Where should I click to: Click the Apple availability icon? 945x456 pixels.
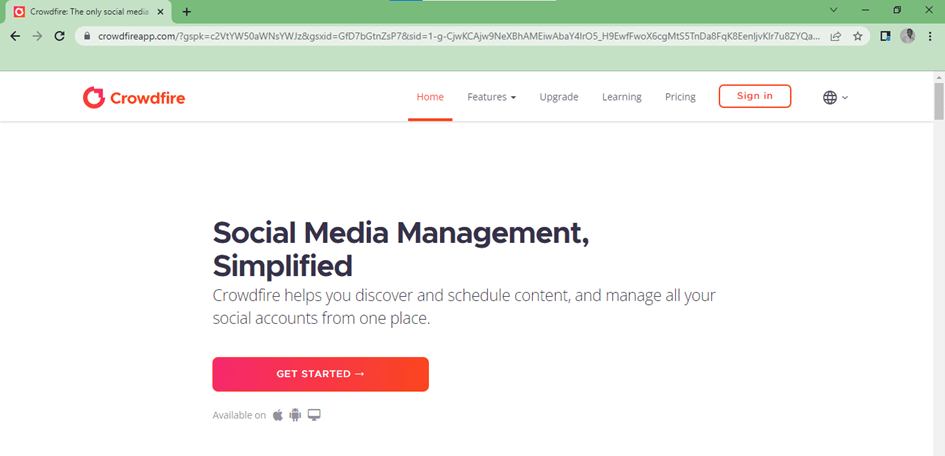click(x=278, y=415)
